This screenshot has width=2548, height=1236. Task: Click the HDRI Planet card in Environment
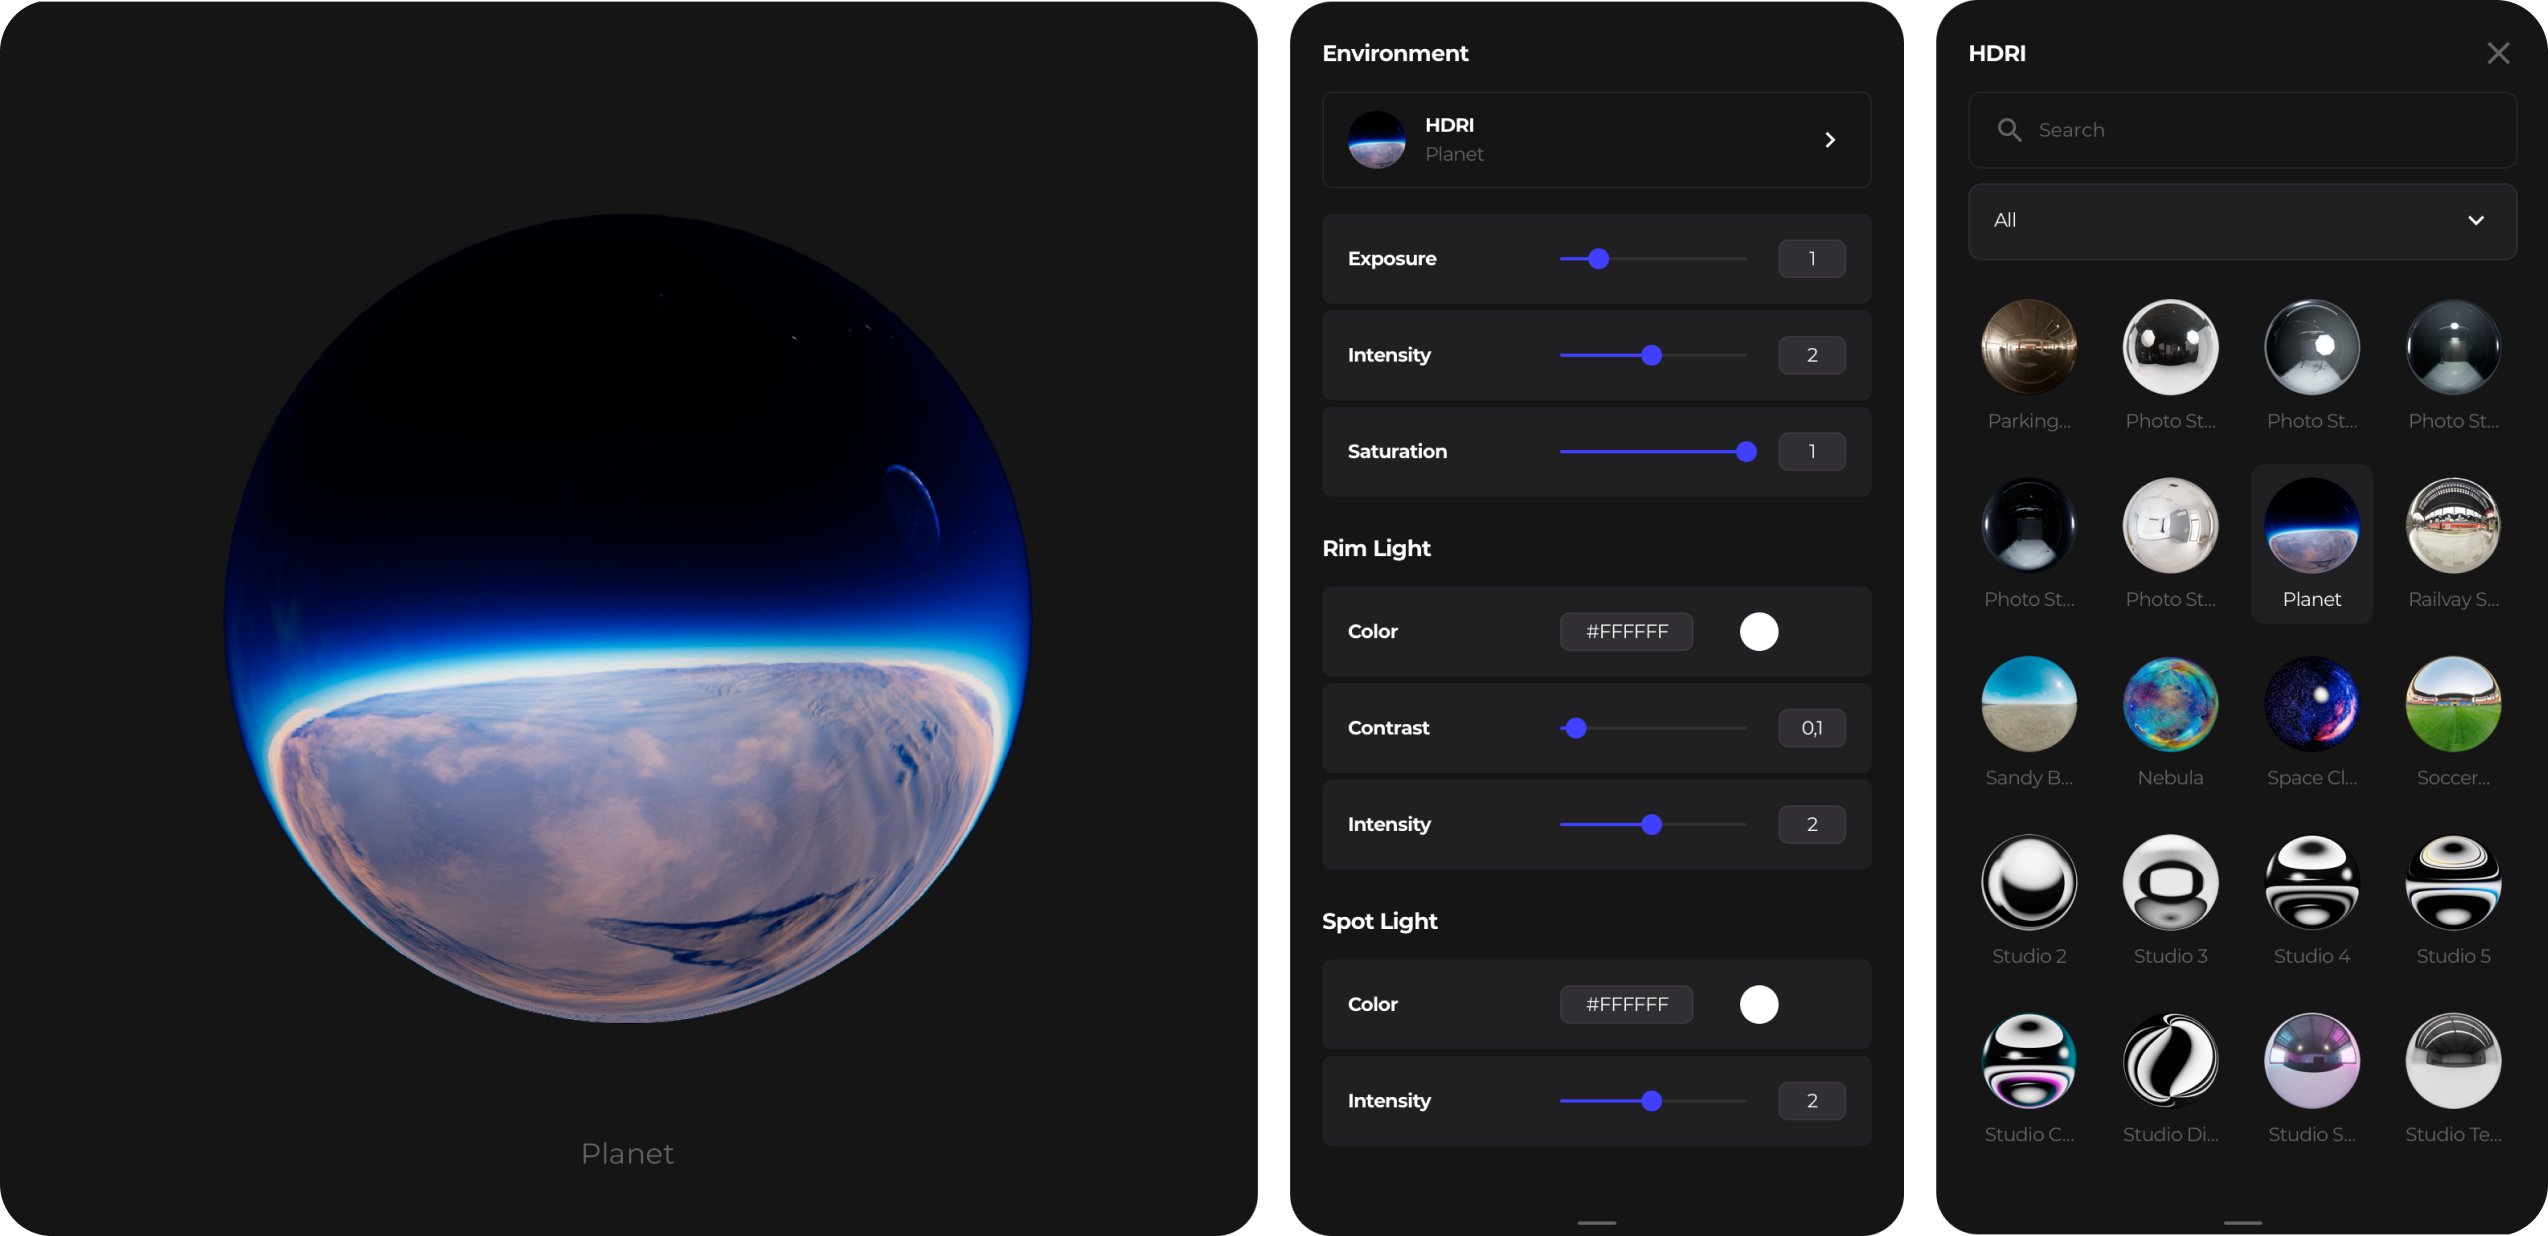(x=1595, y=140)
